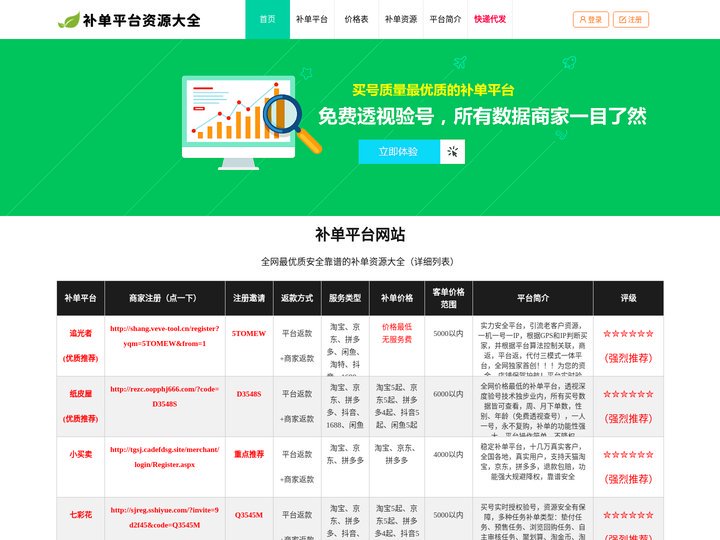Go to 价格表 in the navigation
720x540 pixels.
[x=356, y=19]
